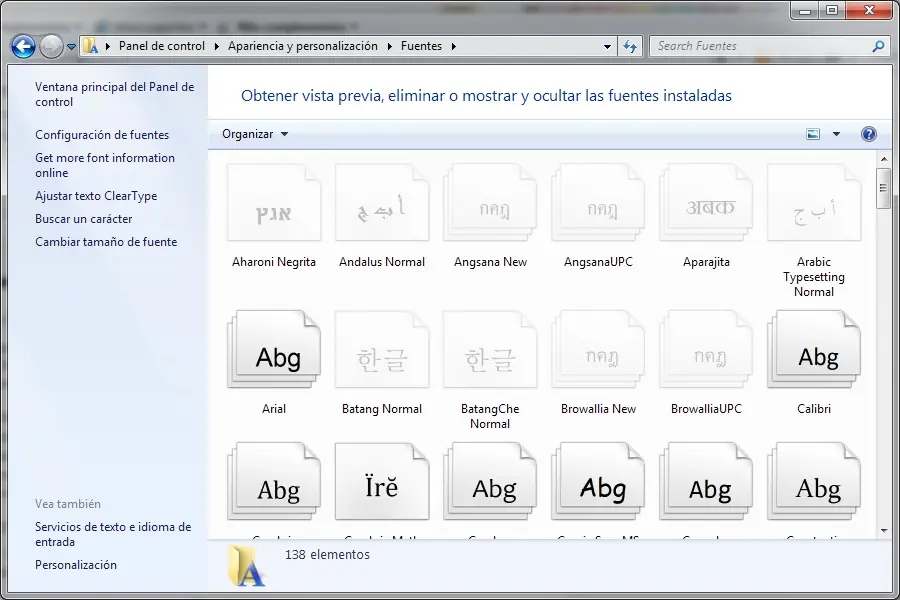
Task: Click the back navigation arrow button
Action: (23, 46)
